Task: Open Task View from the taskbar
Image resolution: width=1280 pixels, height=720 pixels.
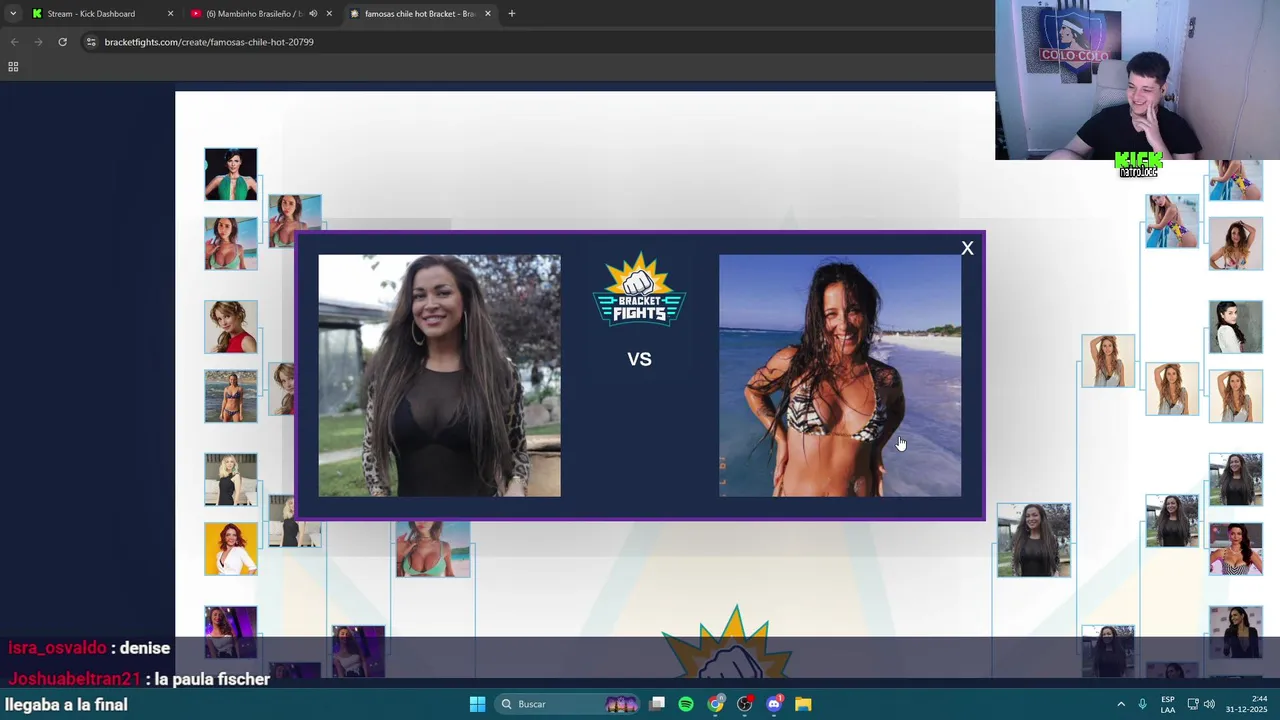Action: (657, 704)
